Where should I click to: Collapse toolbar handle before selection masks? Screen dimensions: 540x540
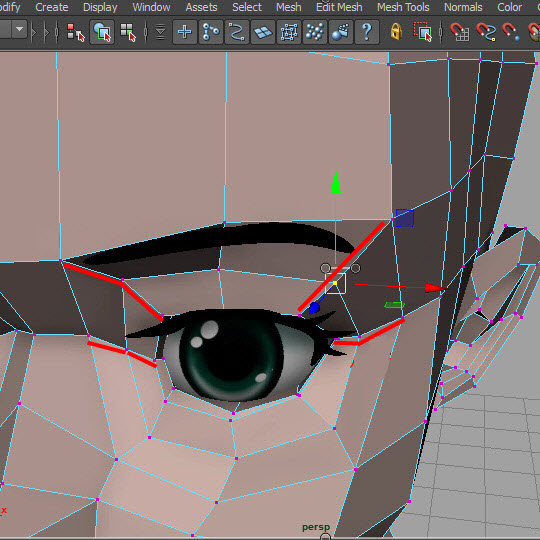pyautogui.click(x=146, y=32)
